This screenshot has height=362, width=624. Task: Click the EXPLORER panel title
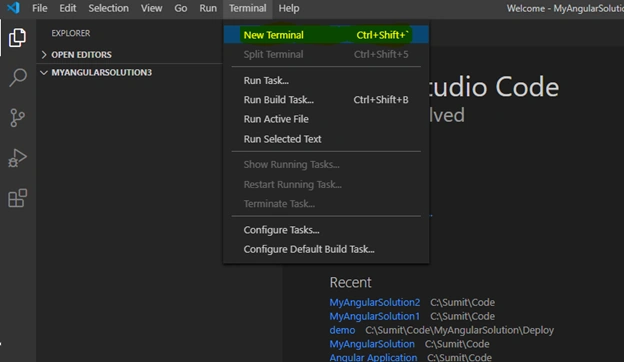[71, 33]
